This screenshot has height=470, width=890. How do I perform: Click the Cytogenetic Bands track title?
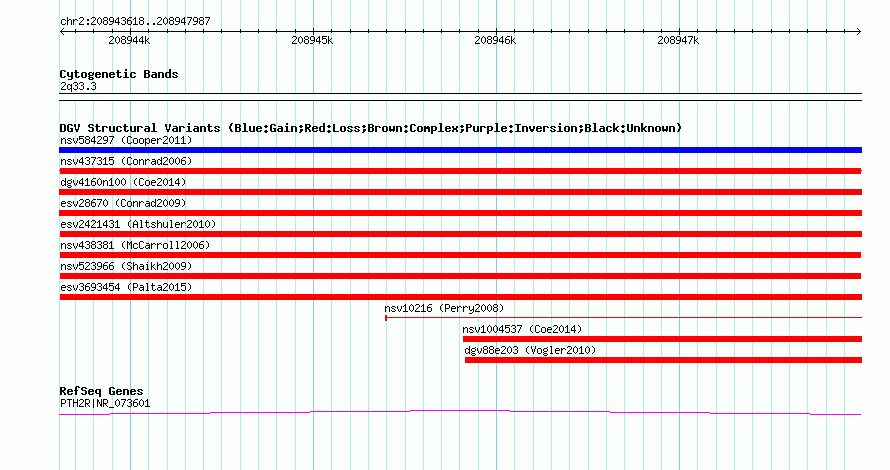(x=119, y=74)
